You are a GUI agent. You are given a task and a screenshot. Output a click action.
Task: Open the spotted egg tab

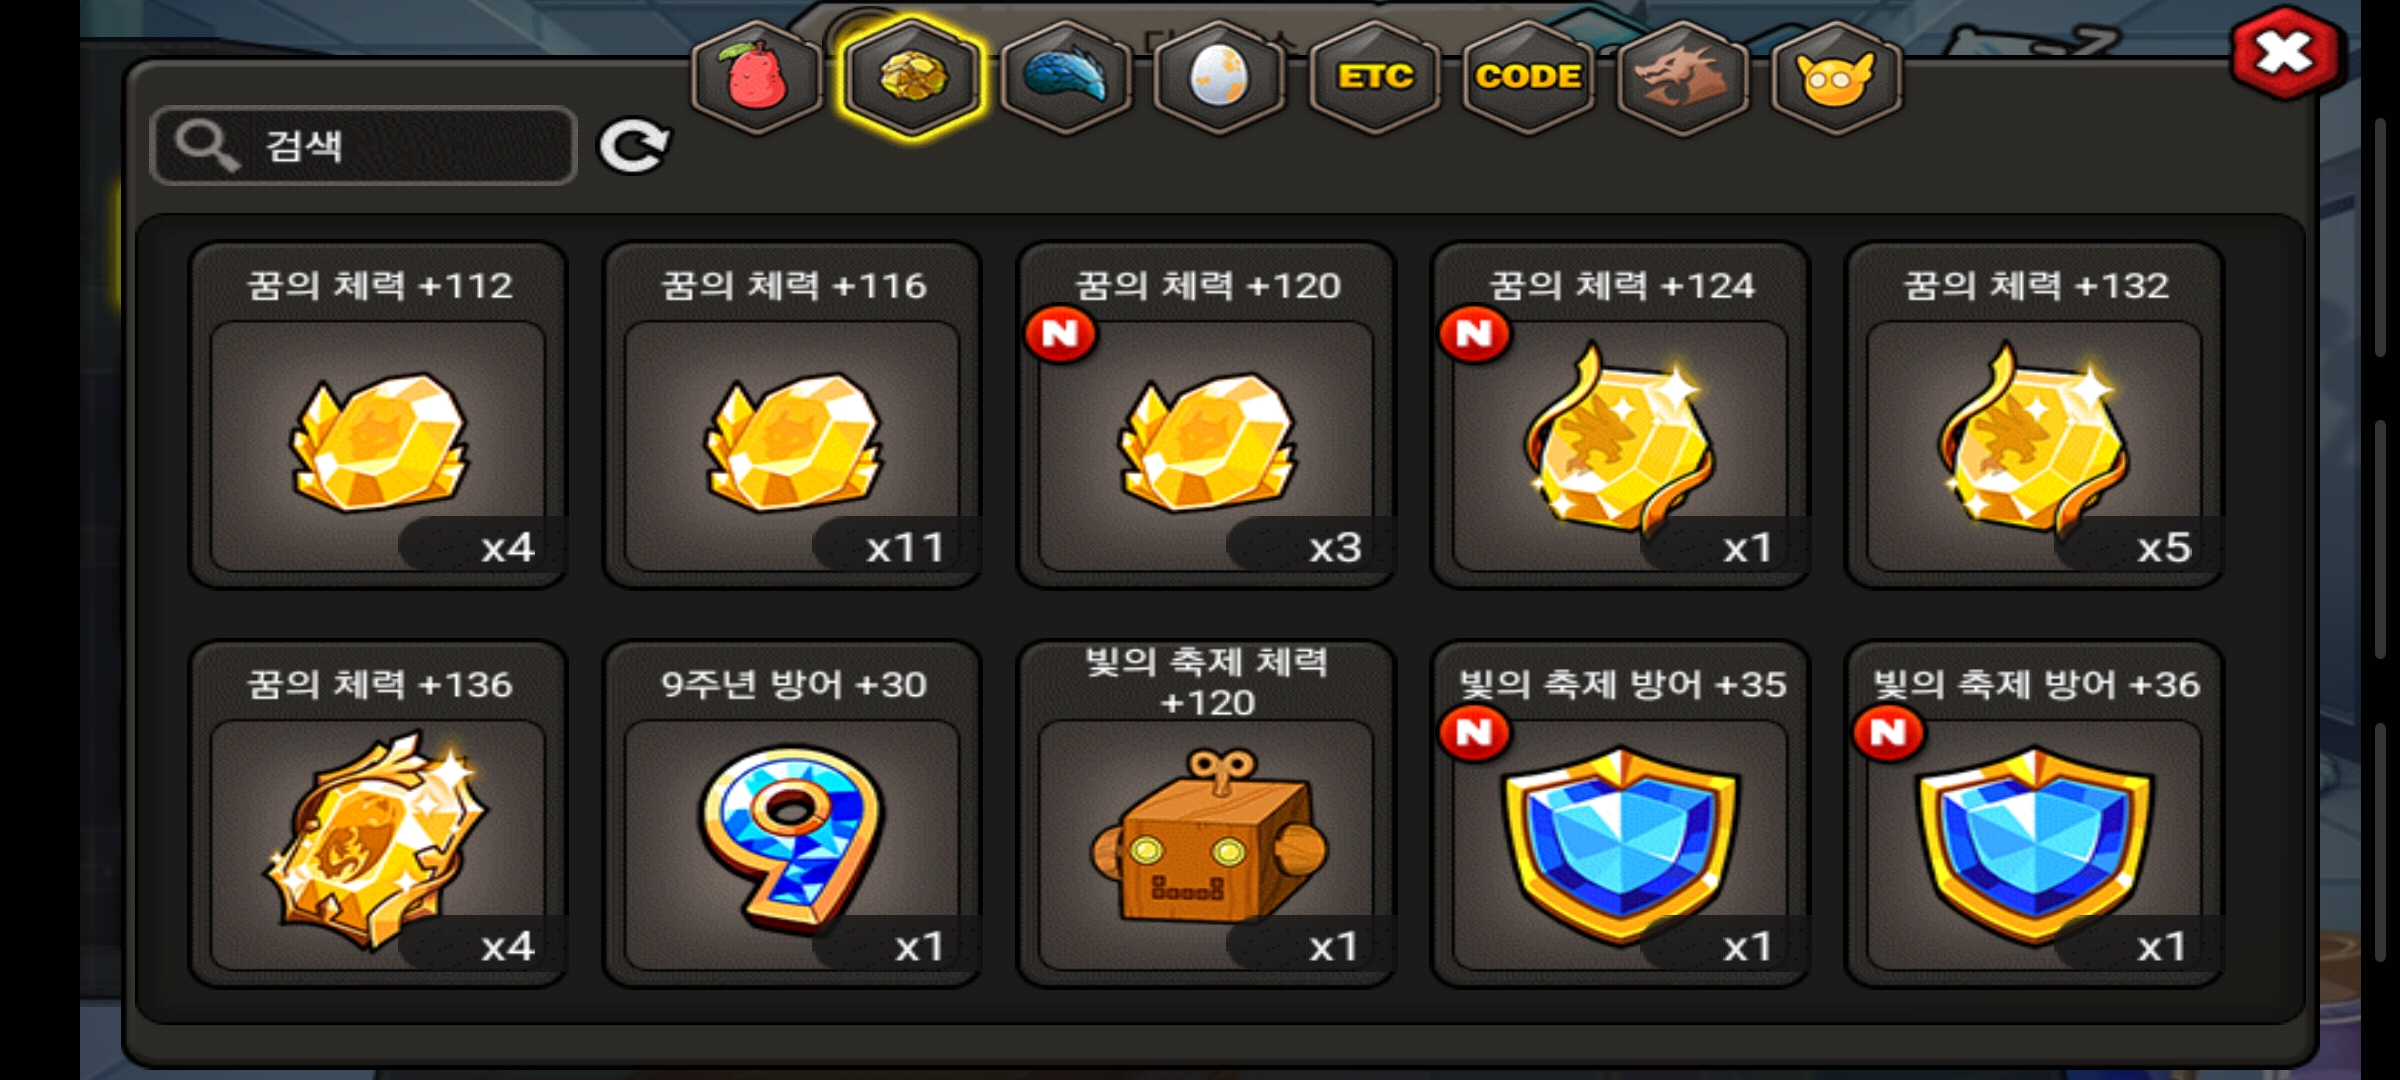point(1220,77)
